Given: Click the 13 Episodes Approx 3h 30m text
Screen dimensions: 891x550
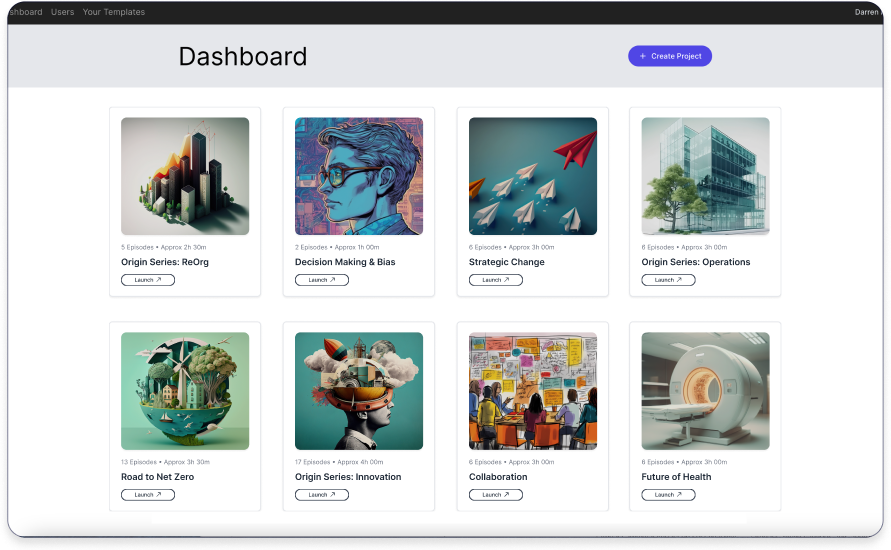Looking at the screenshot, I should (x=165, y=462).
